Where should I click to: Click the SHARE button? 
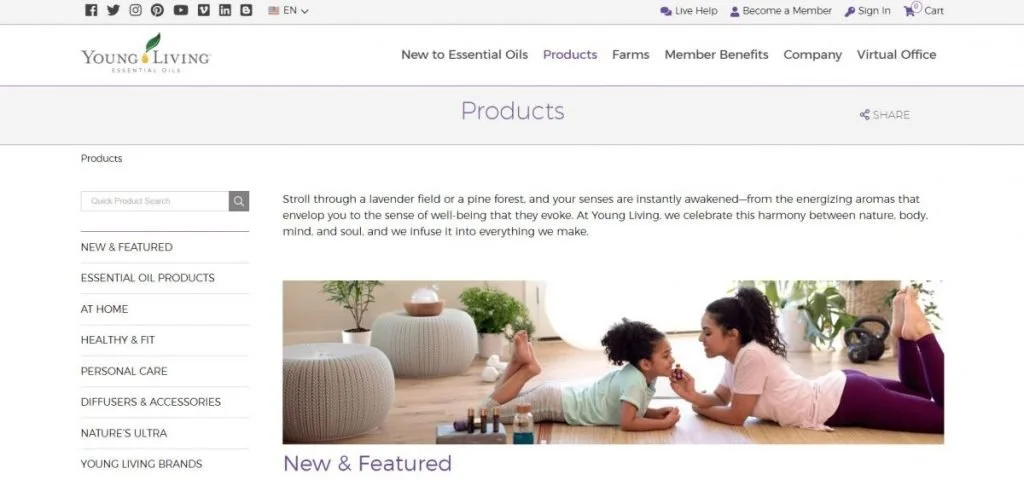point(884,115)
